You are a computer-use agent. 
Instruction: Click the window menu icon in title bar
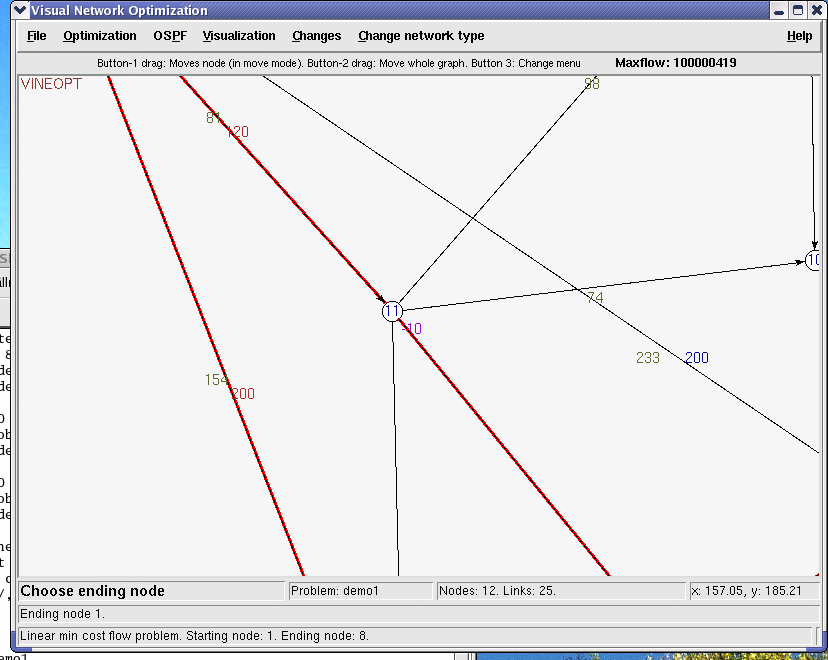(x=20, y=10)
